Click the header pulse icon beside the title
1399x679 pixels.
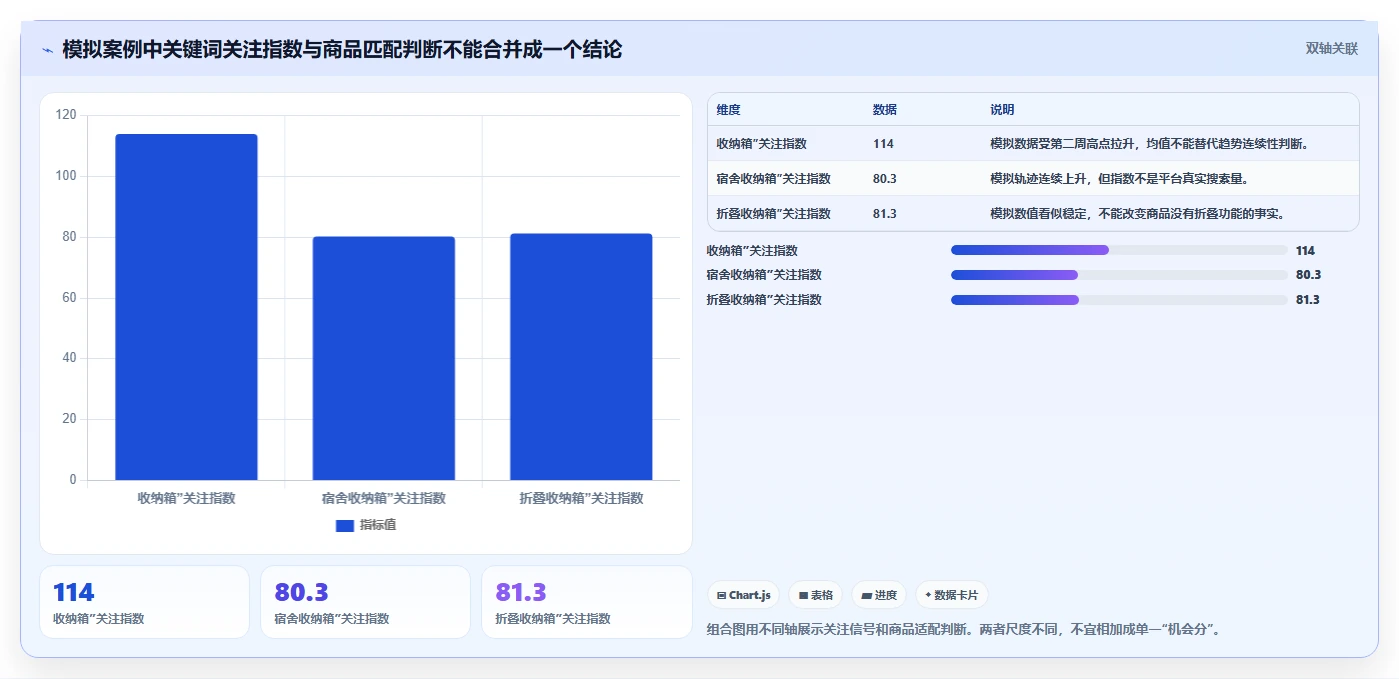(x=47, y=50)
